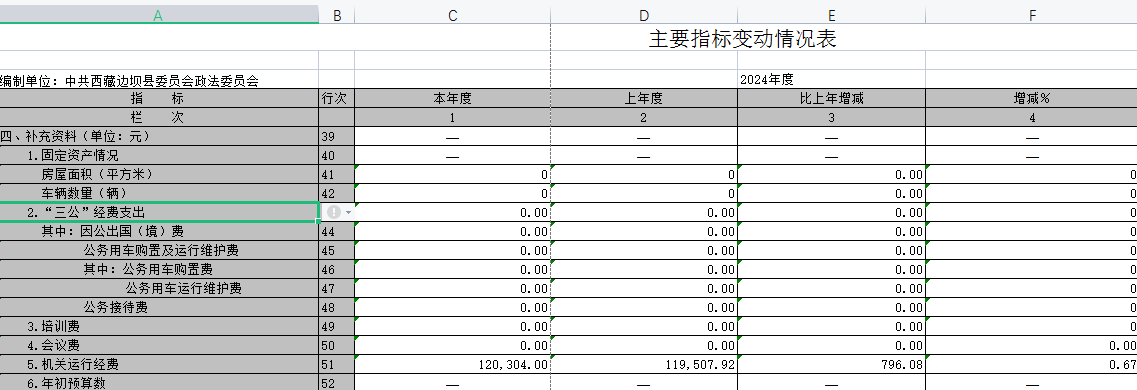The width and height of the screenshot is (1137, 390).
Task: Select the 房屋面积（平方米） row label
Action: tap(159, 174)
